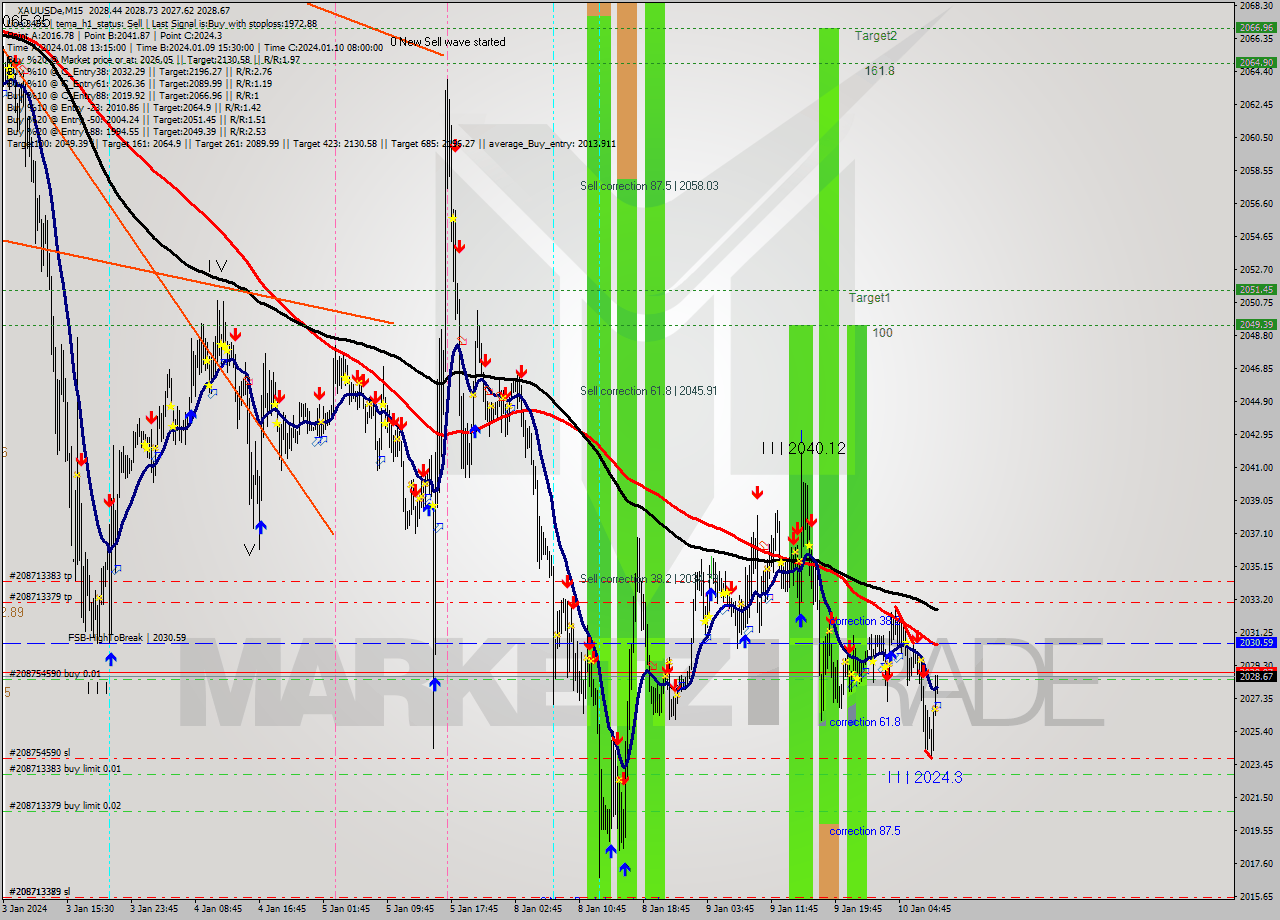Click '4 Jan 08:45' on time axis
The width and height of the screenshot is (1280, 920).
coord(217,909)
